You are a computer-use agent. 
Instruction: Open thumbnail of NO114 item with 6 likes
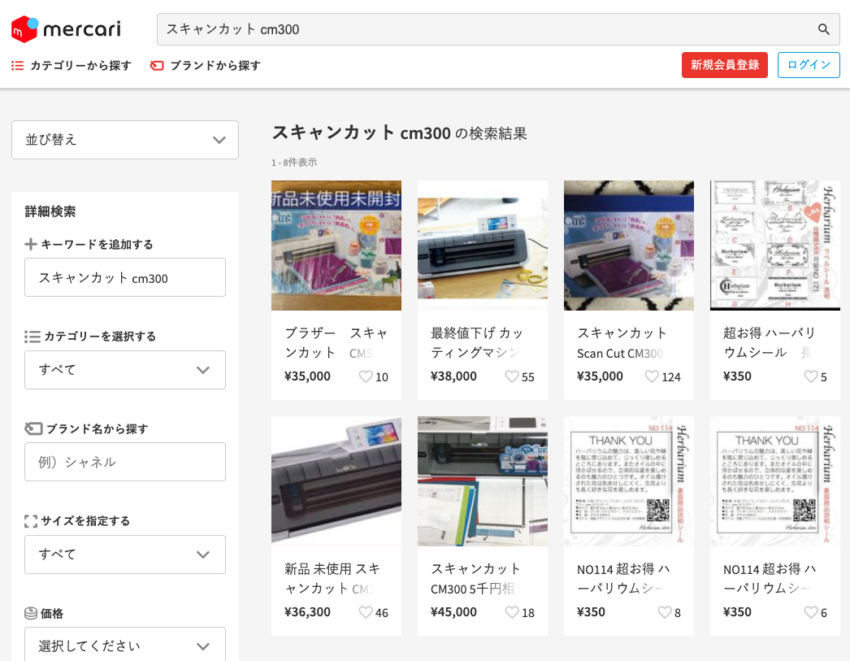[x=775, y=482]
